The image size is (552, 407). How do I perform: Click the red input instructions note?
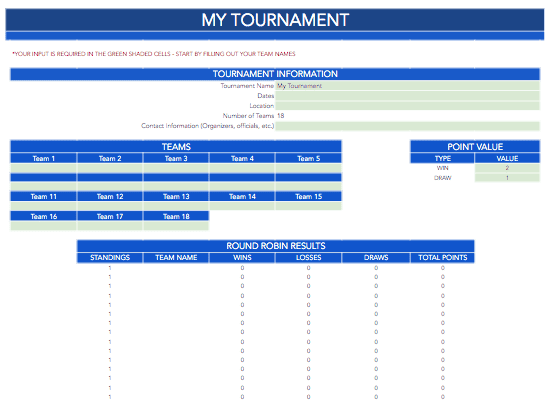click(154, 54)
